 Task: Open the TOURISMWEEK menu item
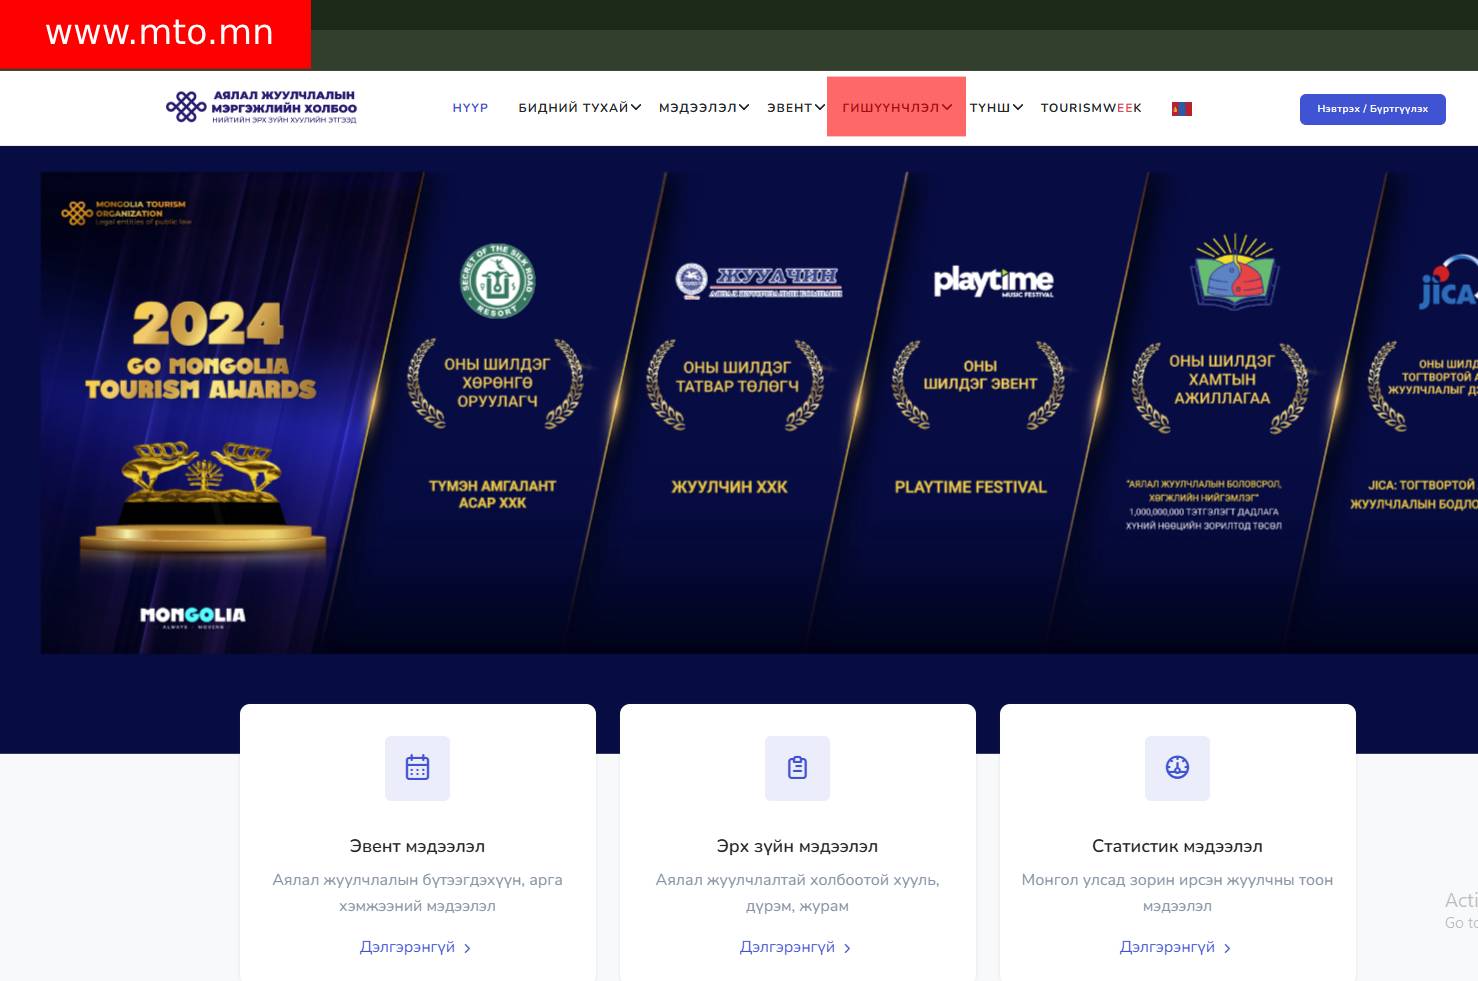pyautogui.click(x=1091, y=108)
